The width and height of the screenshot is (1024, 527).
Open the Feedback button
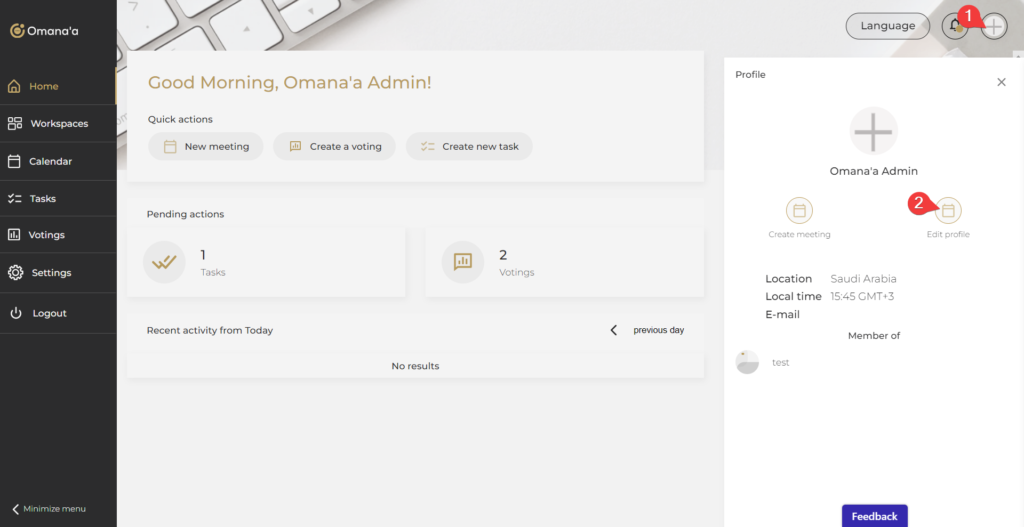click(x=874, y=516)
